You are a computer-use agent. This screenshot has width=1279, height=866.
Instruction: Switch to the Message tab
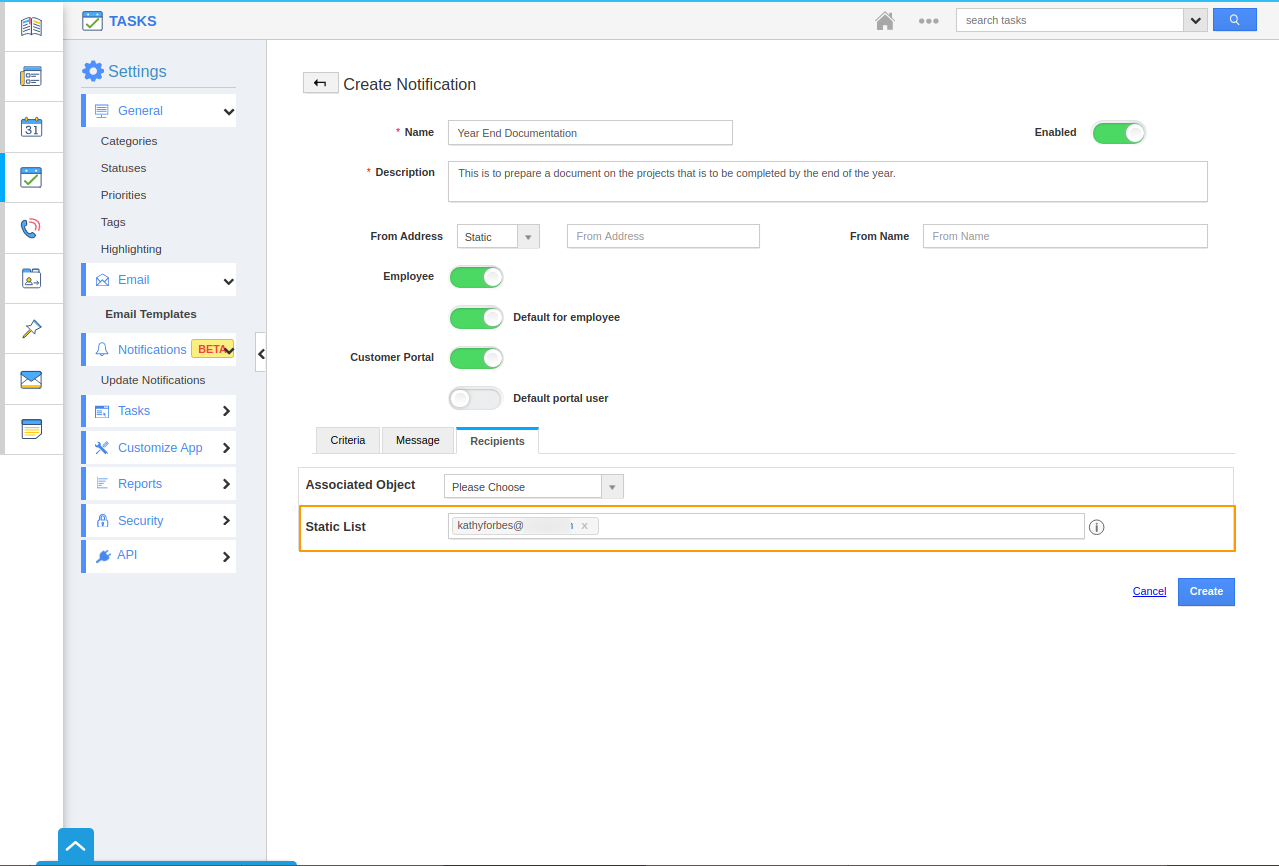(417, 441)
